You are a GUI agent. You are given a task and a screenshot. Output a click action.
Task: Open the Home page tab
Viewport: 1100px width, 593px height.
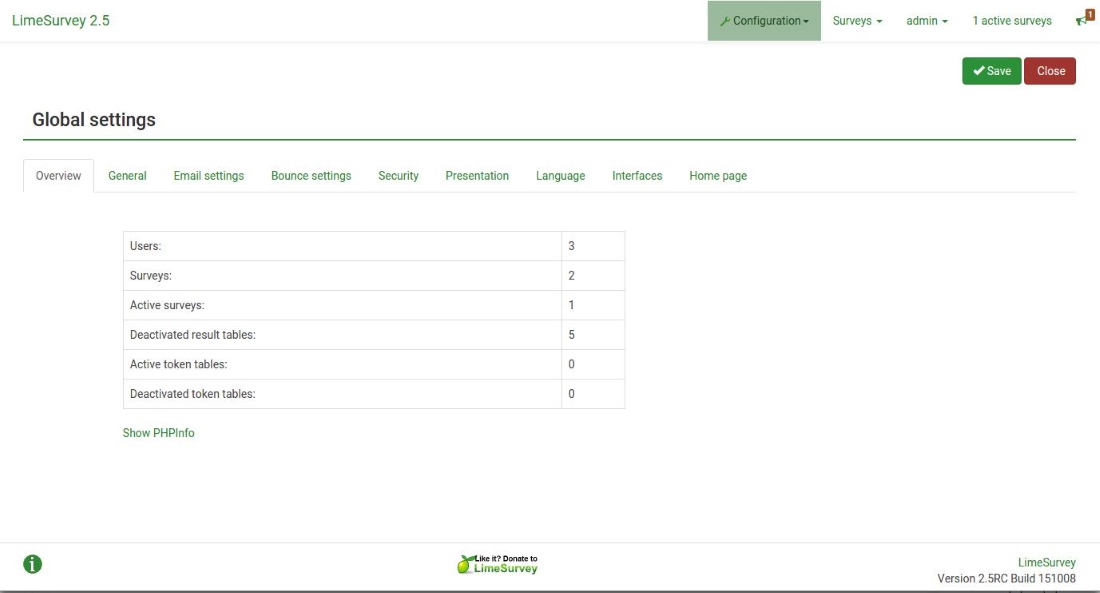(718, 176)
